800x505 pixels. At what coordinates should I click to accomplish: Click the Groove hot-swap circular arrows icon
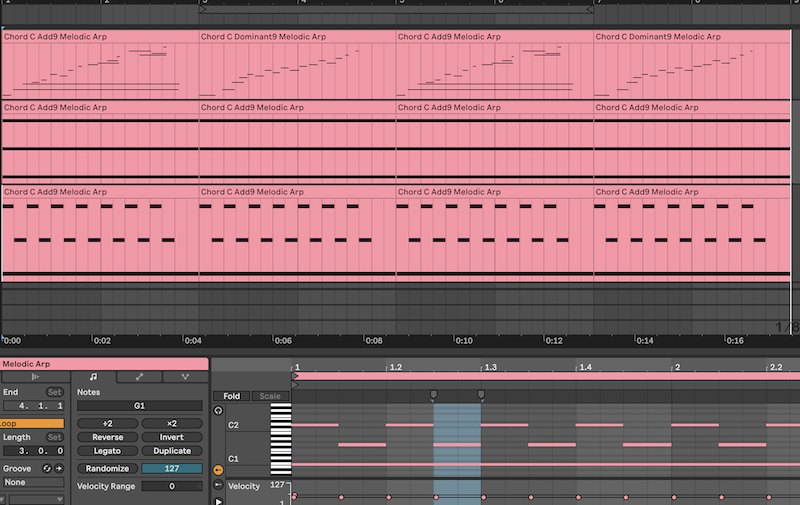tap(46, 468)
